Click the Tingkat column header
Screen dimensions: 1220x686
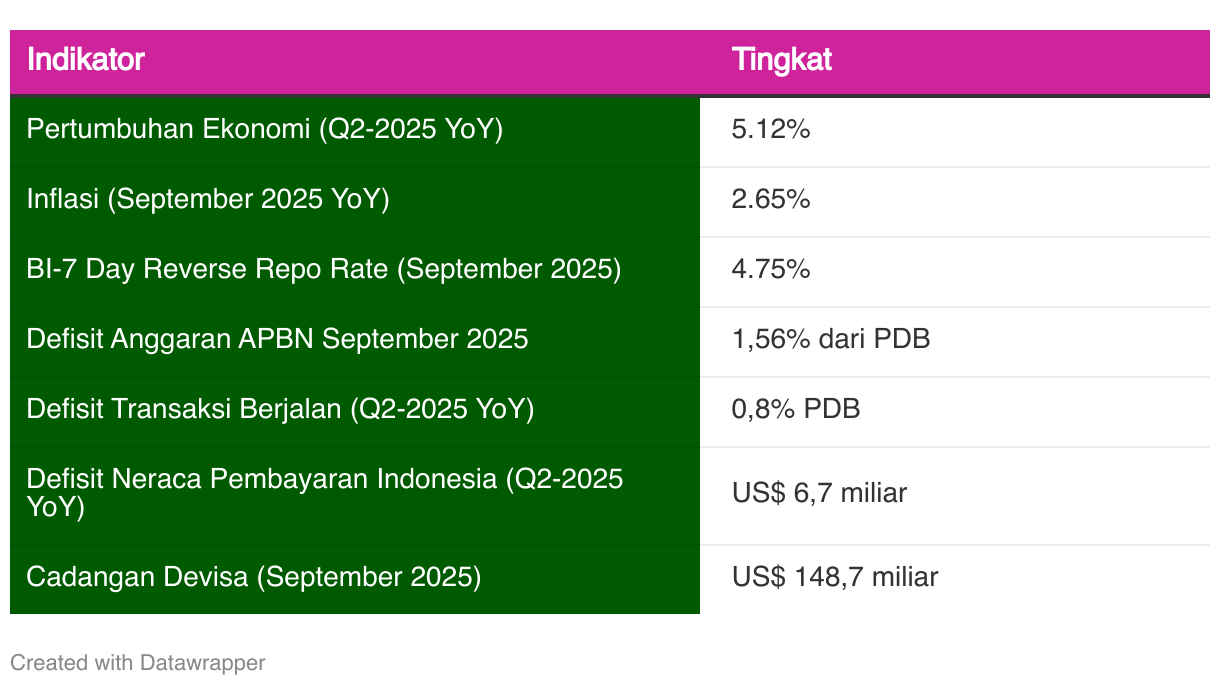[x=782, y=60]
